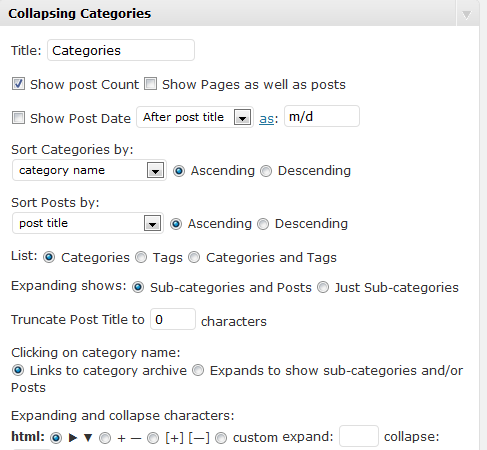Screen dimensions: 487x450
Task: Select Descending for Sort Categories
Action: click(266, 171)
